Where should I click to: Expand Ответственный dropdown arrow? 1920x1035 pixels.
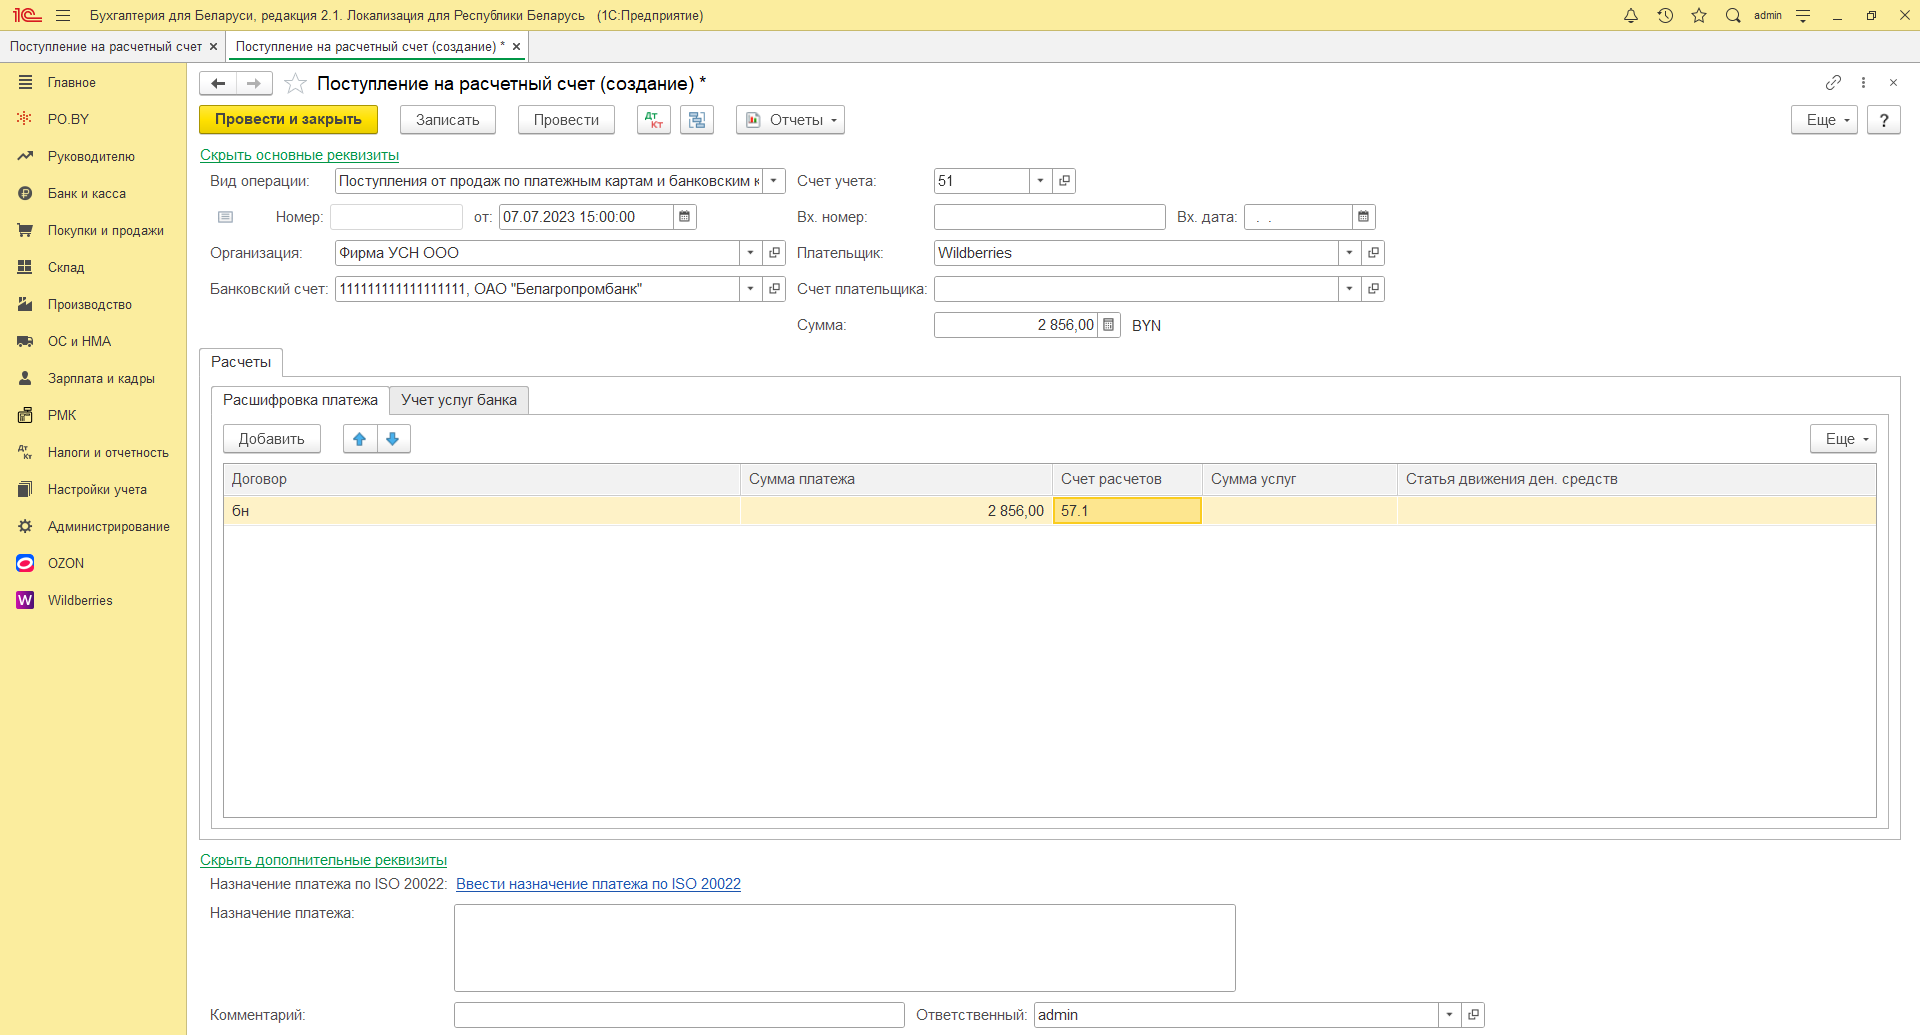[x=1449, y=1015]
